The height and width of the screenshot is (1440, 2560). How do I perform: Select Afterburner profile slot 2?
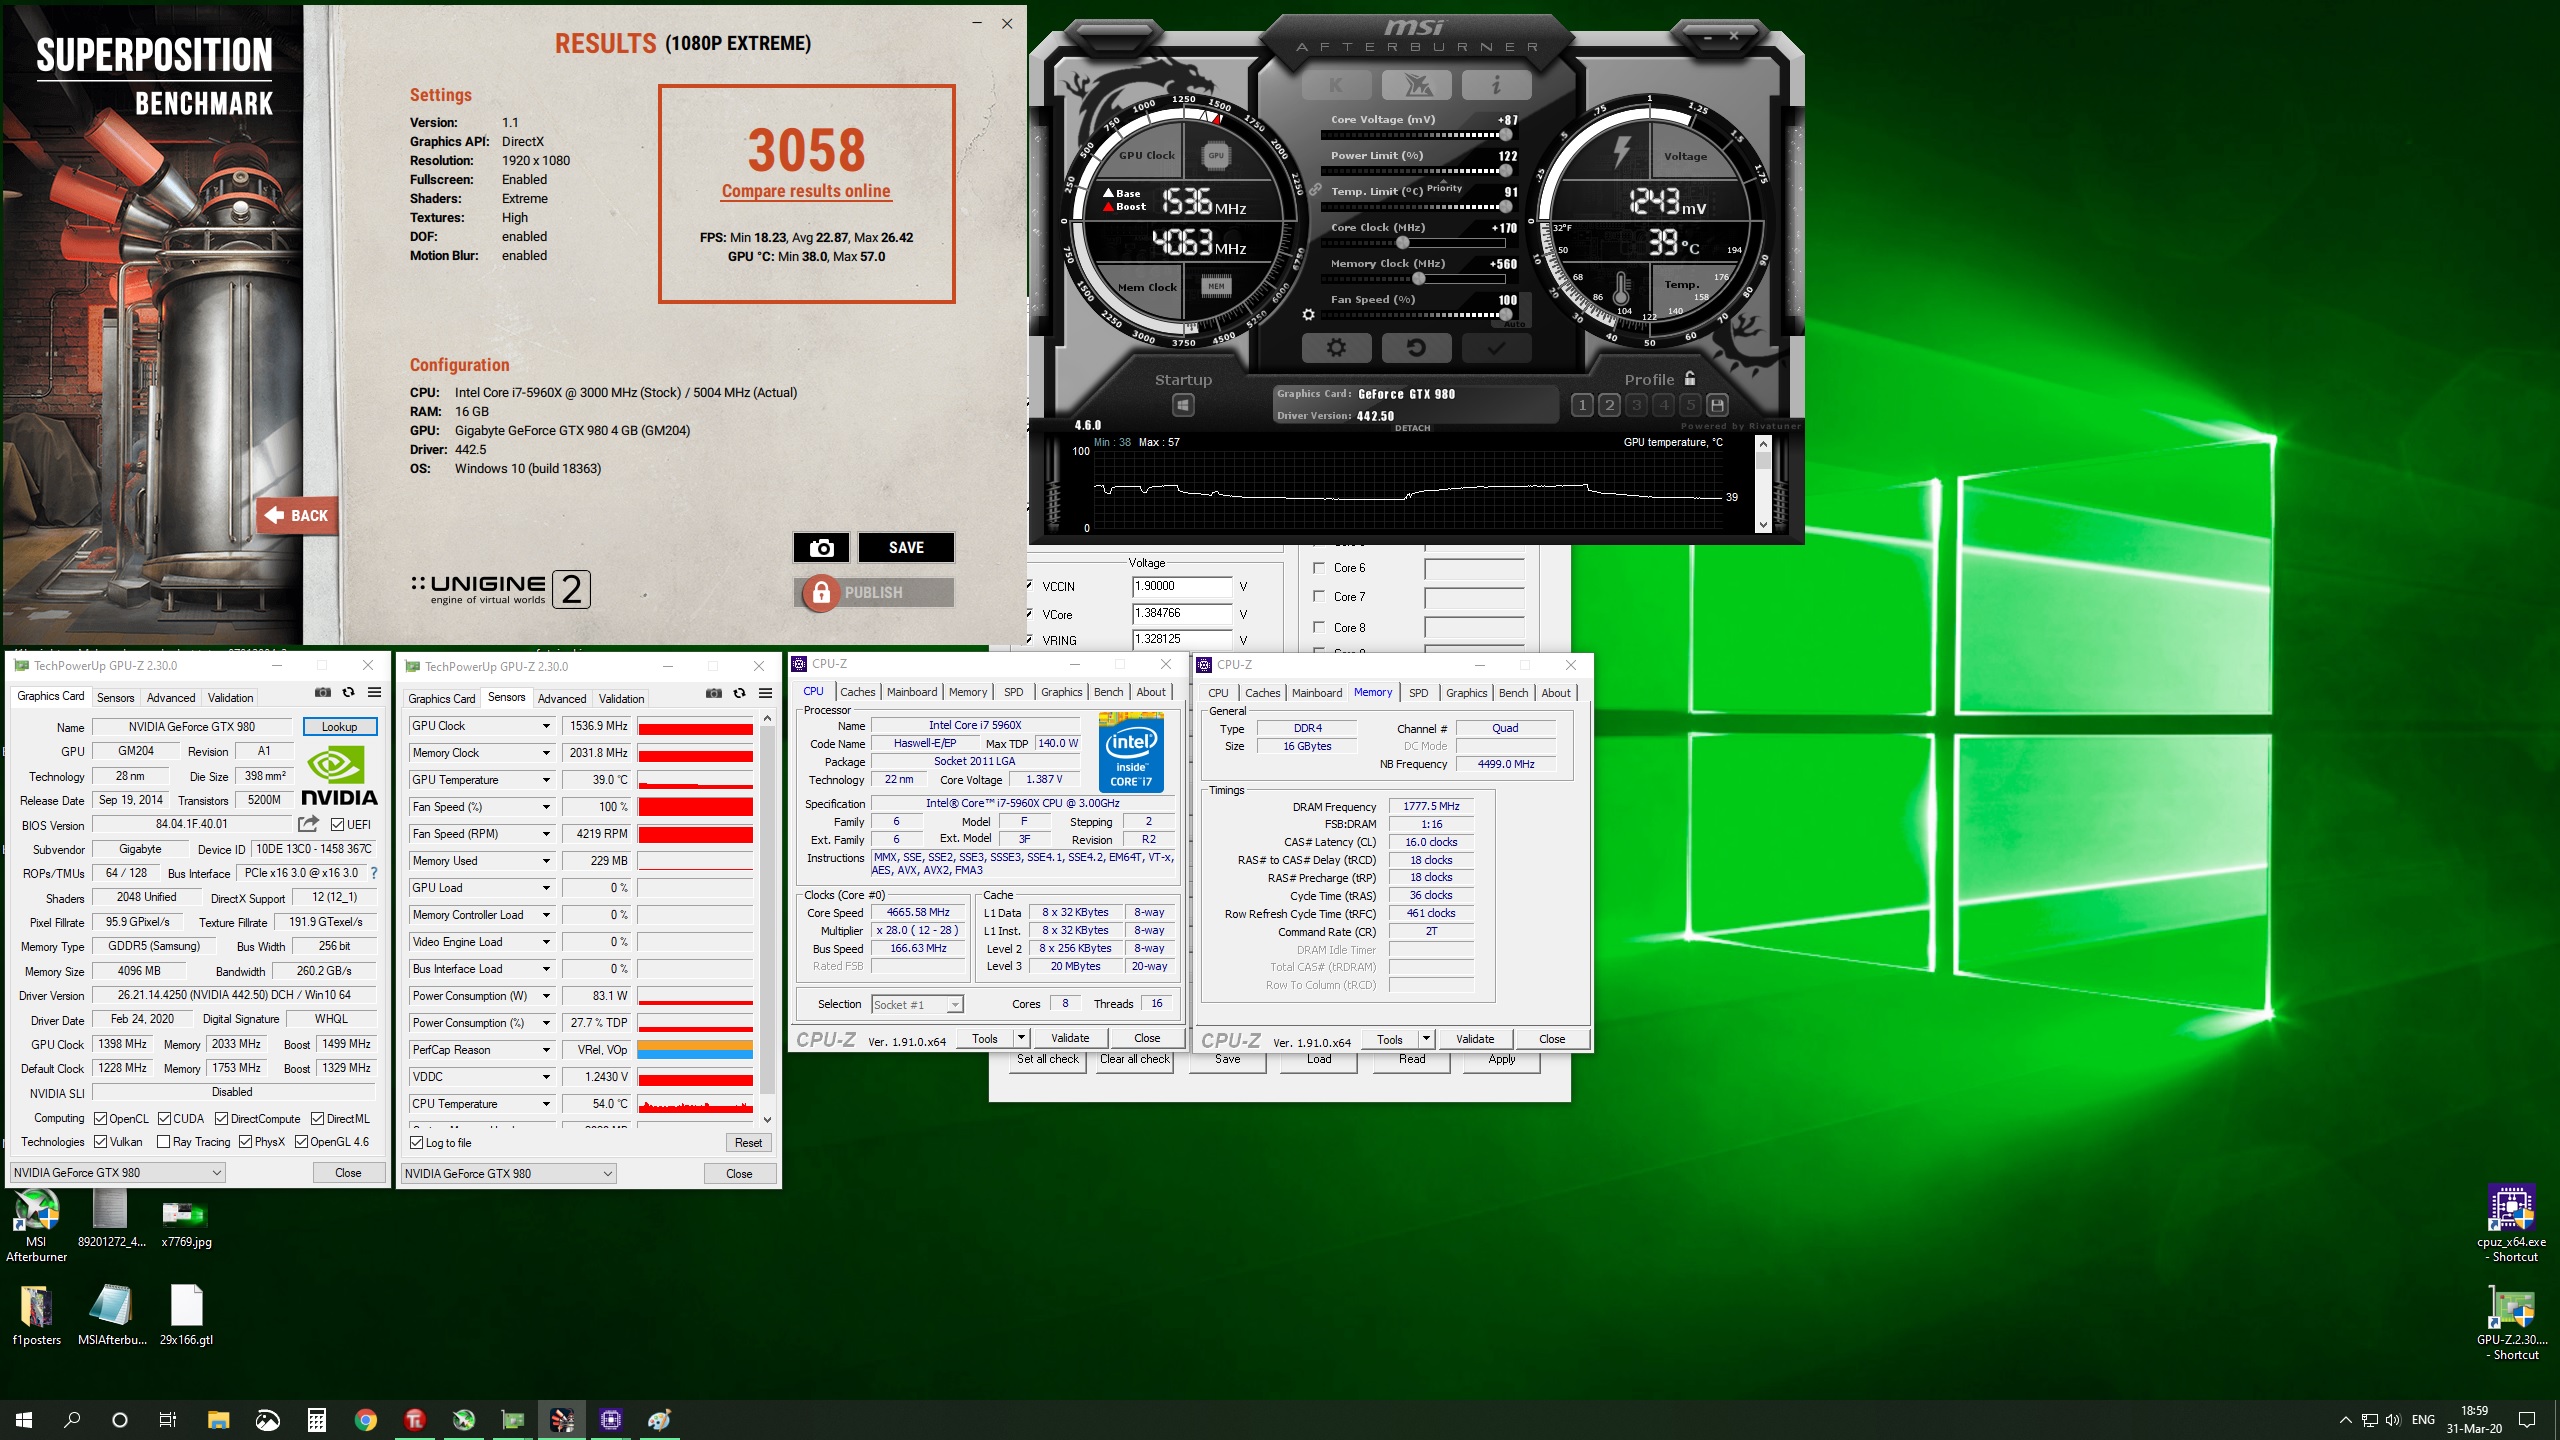pos(1609,405)
